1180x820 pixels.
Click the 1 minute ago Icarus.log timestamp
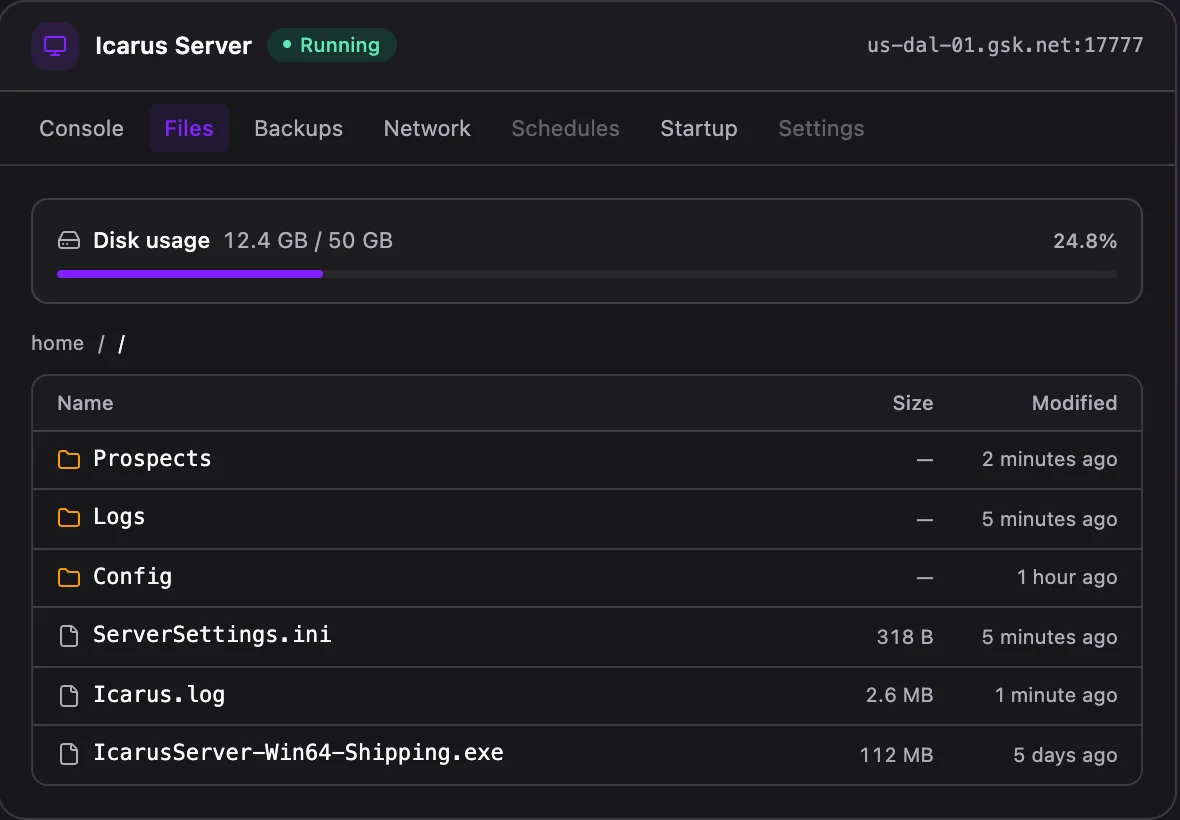click(1056, 695)
